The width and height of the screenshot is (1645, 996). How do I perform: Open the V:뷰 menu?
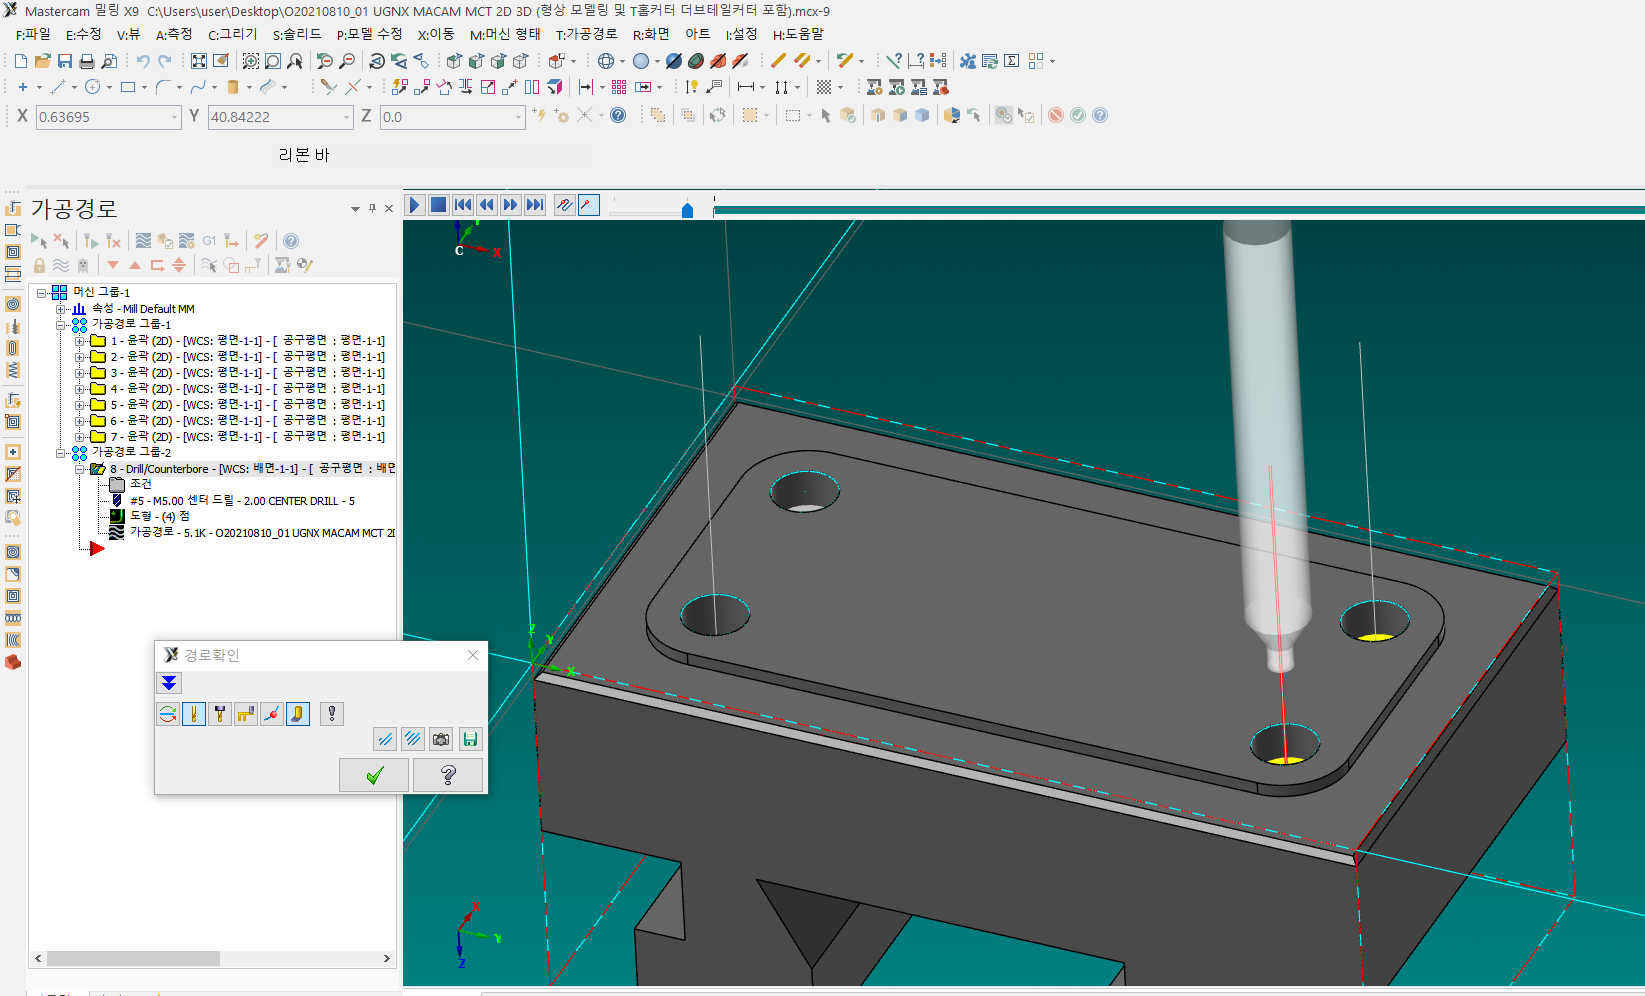pyautogui.click(x=128, y=34)
